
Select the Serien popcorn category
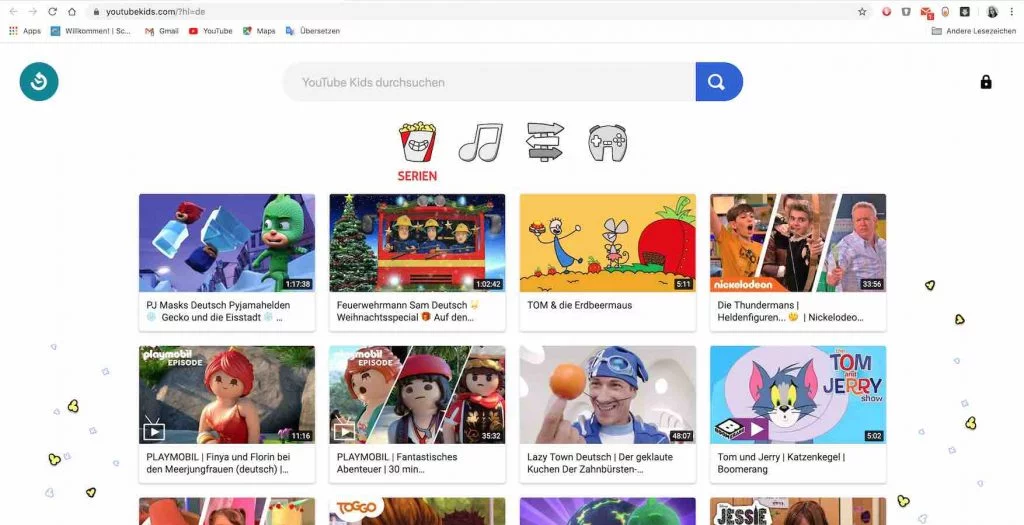pyautogui.click(x=417, y=151)
